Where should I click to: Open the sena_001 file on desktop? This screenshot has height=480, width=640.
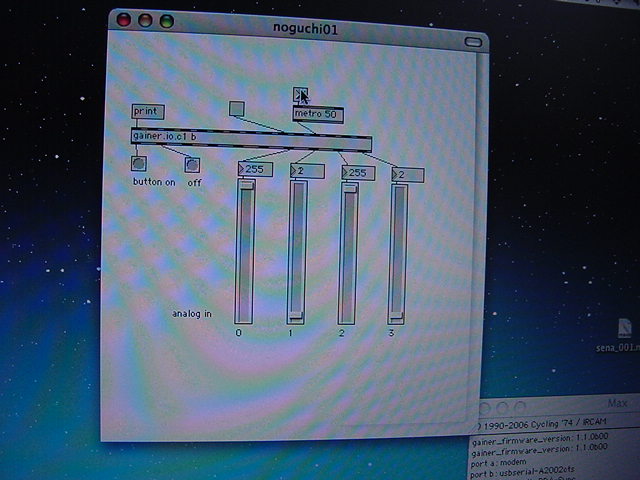point(625,335)
